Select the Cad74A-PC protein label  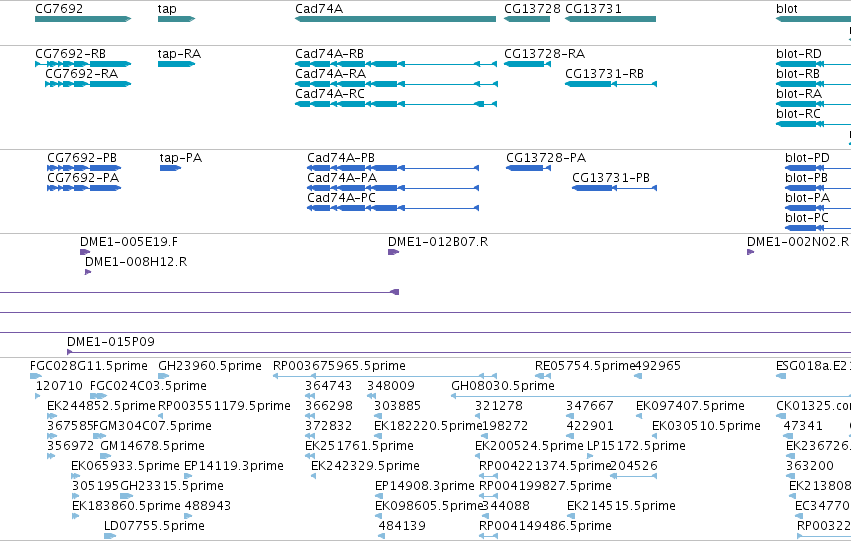pyautogui.click(x=341, y=198)
